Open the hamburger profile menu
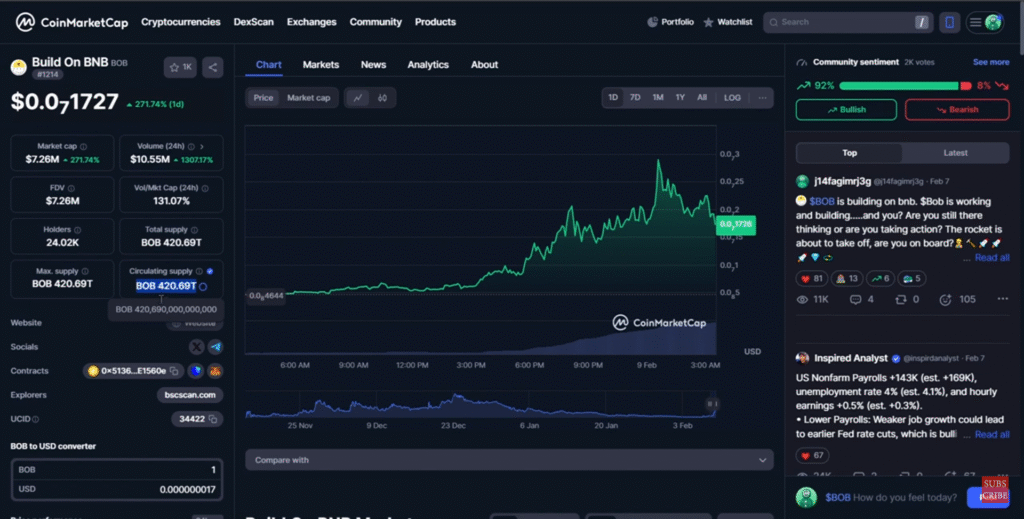The image size is (1024, 519). 985,22
